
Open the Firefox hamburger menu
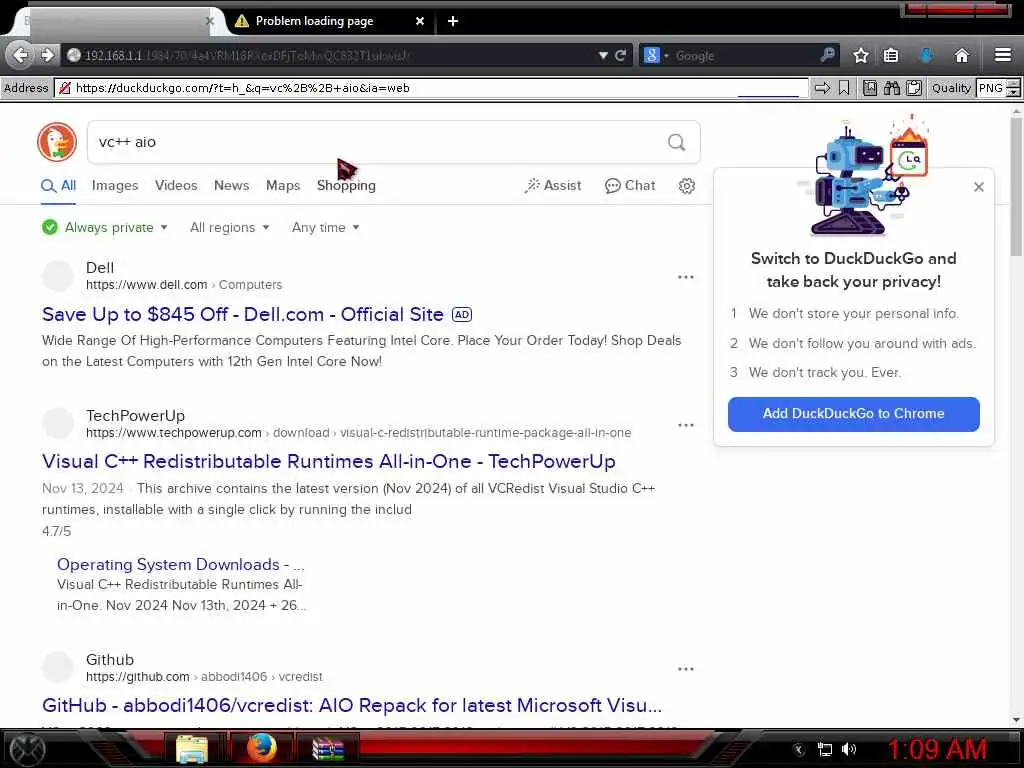click(1003, 55)
